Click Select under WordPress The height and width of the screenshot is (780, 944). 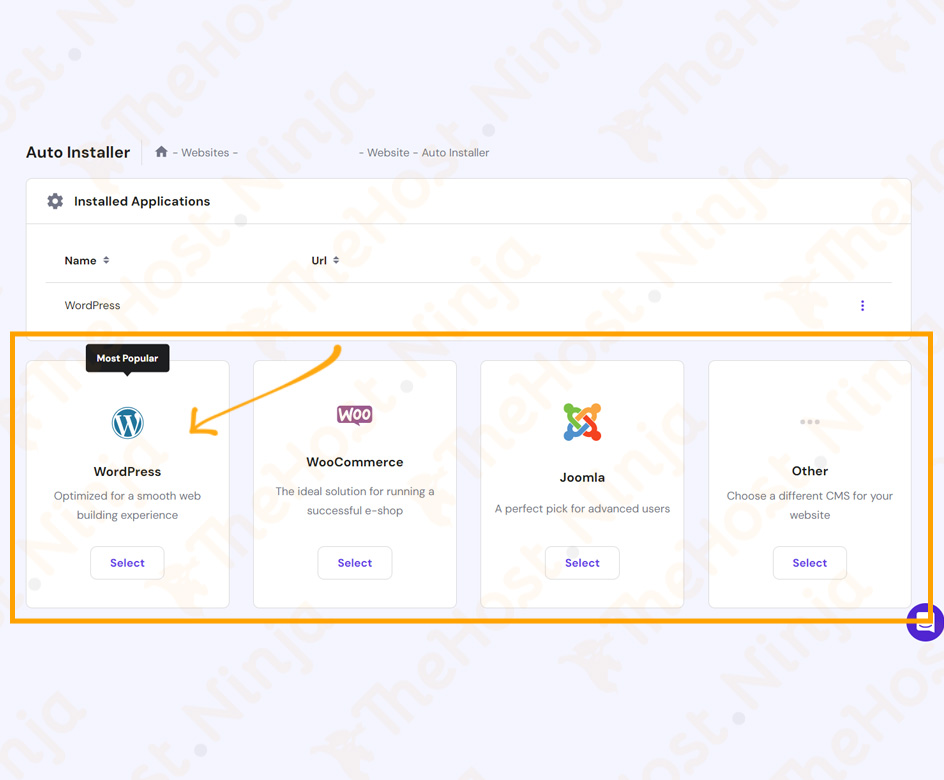click(x=127, y=563)
